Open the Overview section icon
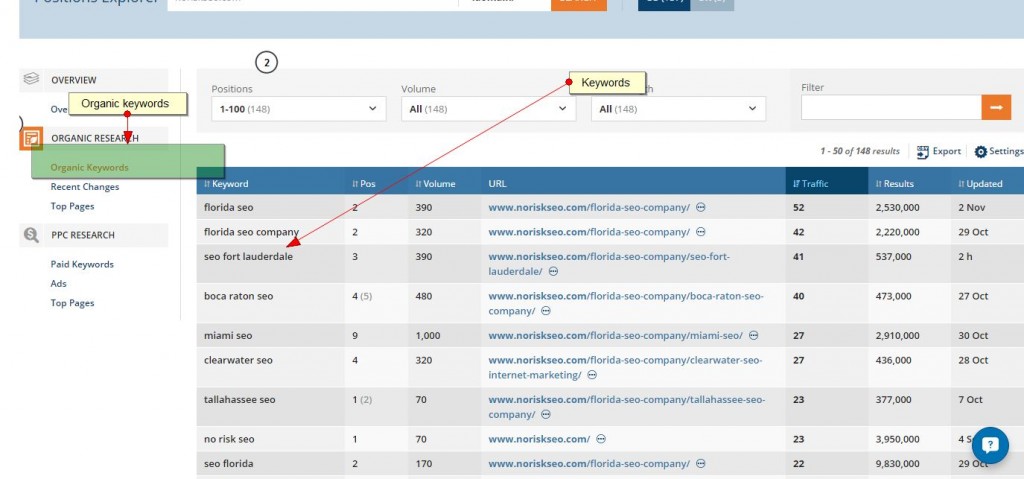The image size is (1024, 479). [31, 79]
